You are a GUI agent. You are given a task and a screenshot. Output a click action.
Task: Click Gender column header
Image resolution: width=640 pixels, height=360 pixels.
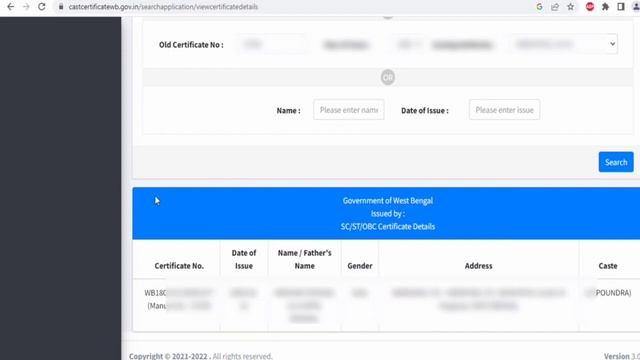[360, 266]
